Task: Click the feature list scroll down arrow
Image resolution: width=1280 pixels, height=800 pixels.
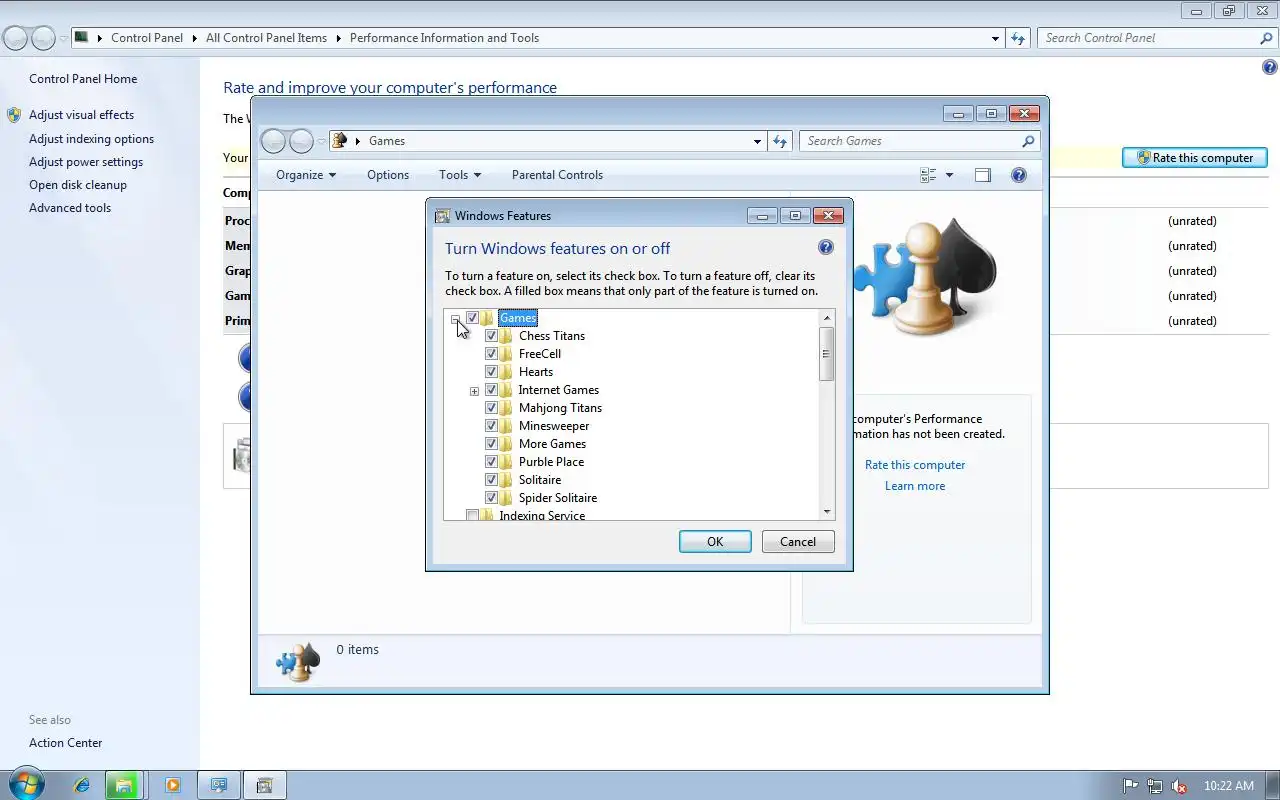Action: coord(826,512)
